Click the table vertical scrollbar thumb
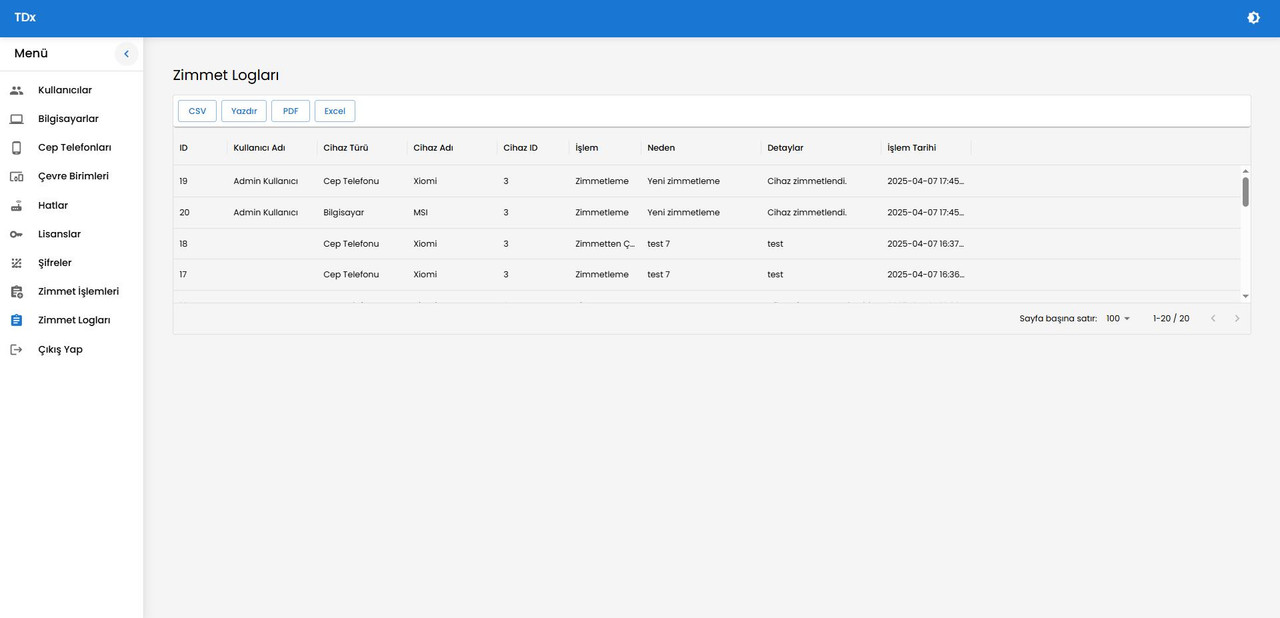1280x618 pixels. [x=1245, y=192]
